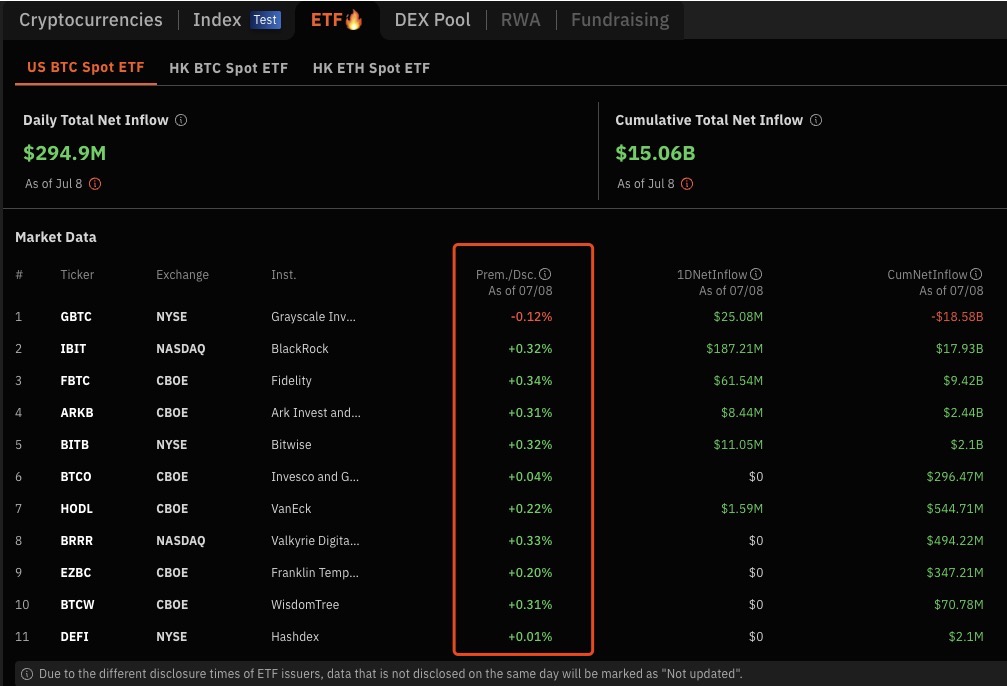Sort by the 1DNetInflow column header

[712, 275]
